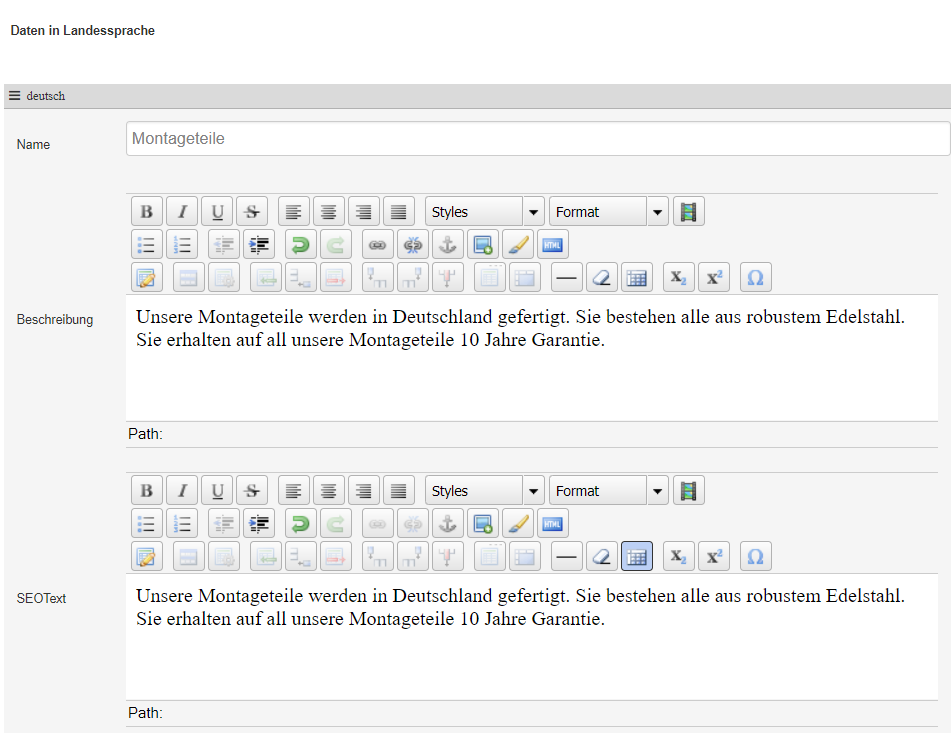Screen dimensions: 951x750
Task: Click the undo arrow in the Beschreibung toolbar
Action: pos(300,244)
